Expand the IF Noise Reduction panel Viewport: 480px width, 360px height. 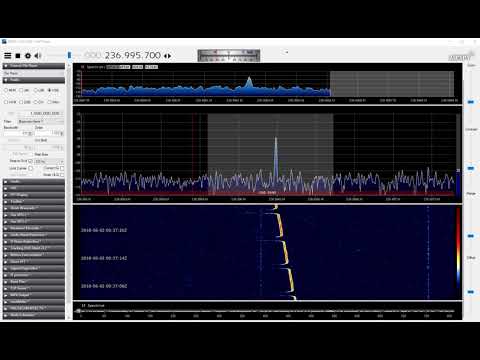click(34, 242)
